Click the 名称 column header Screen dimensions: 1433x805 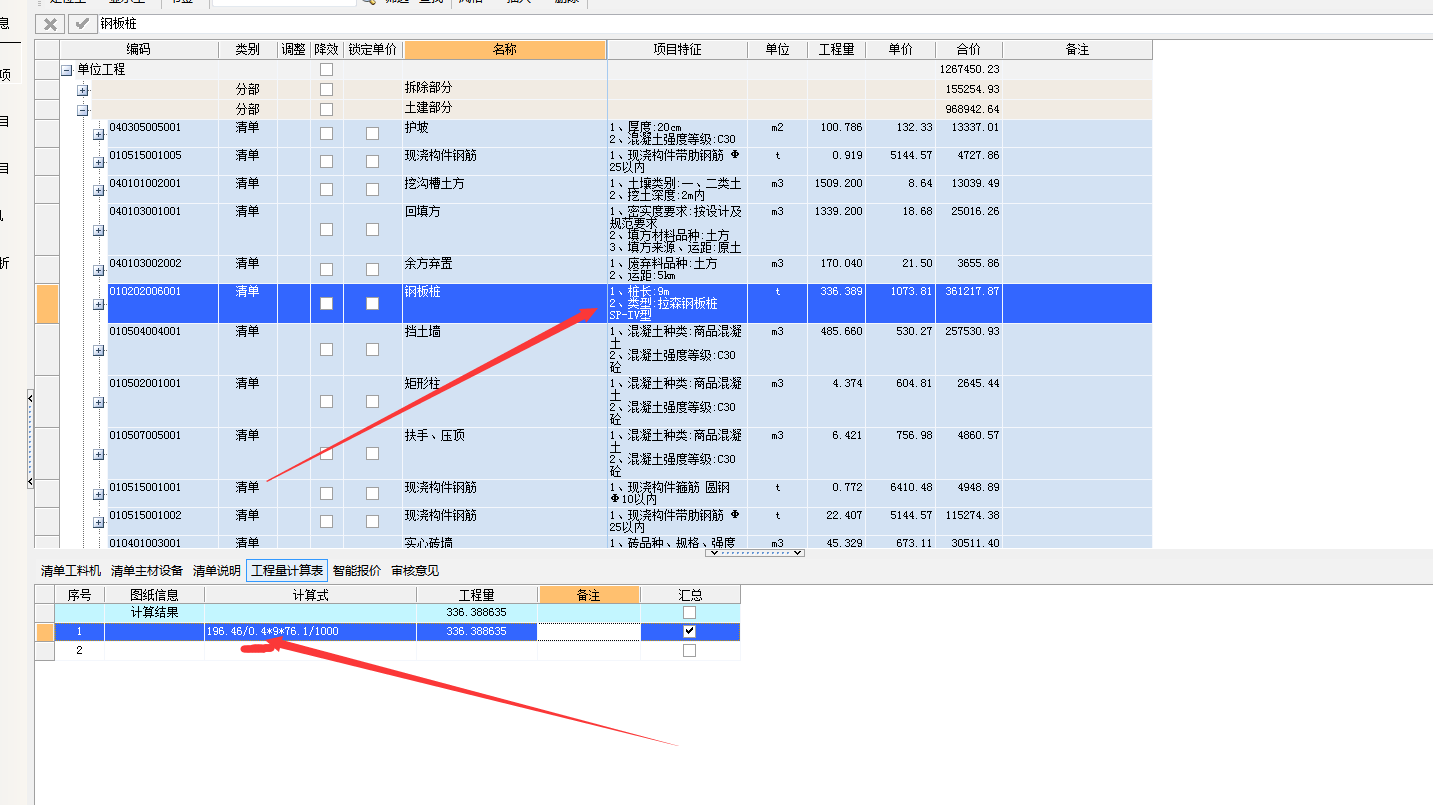coord(505,49)
